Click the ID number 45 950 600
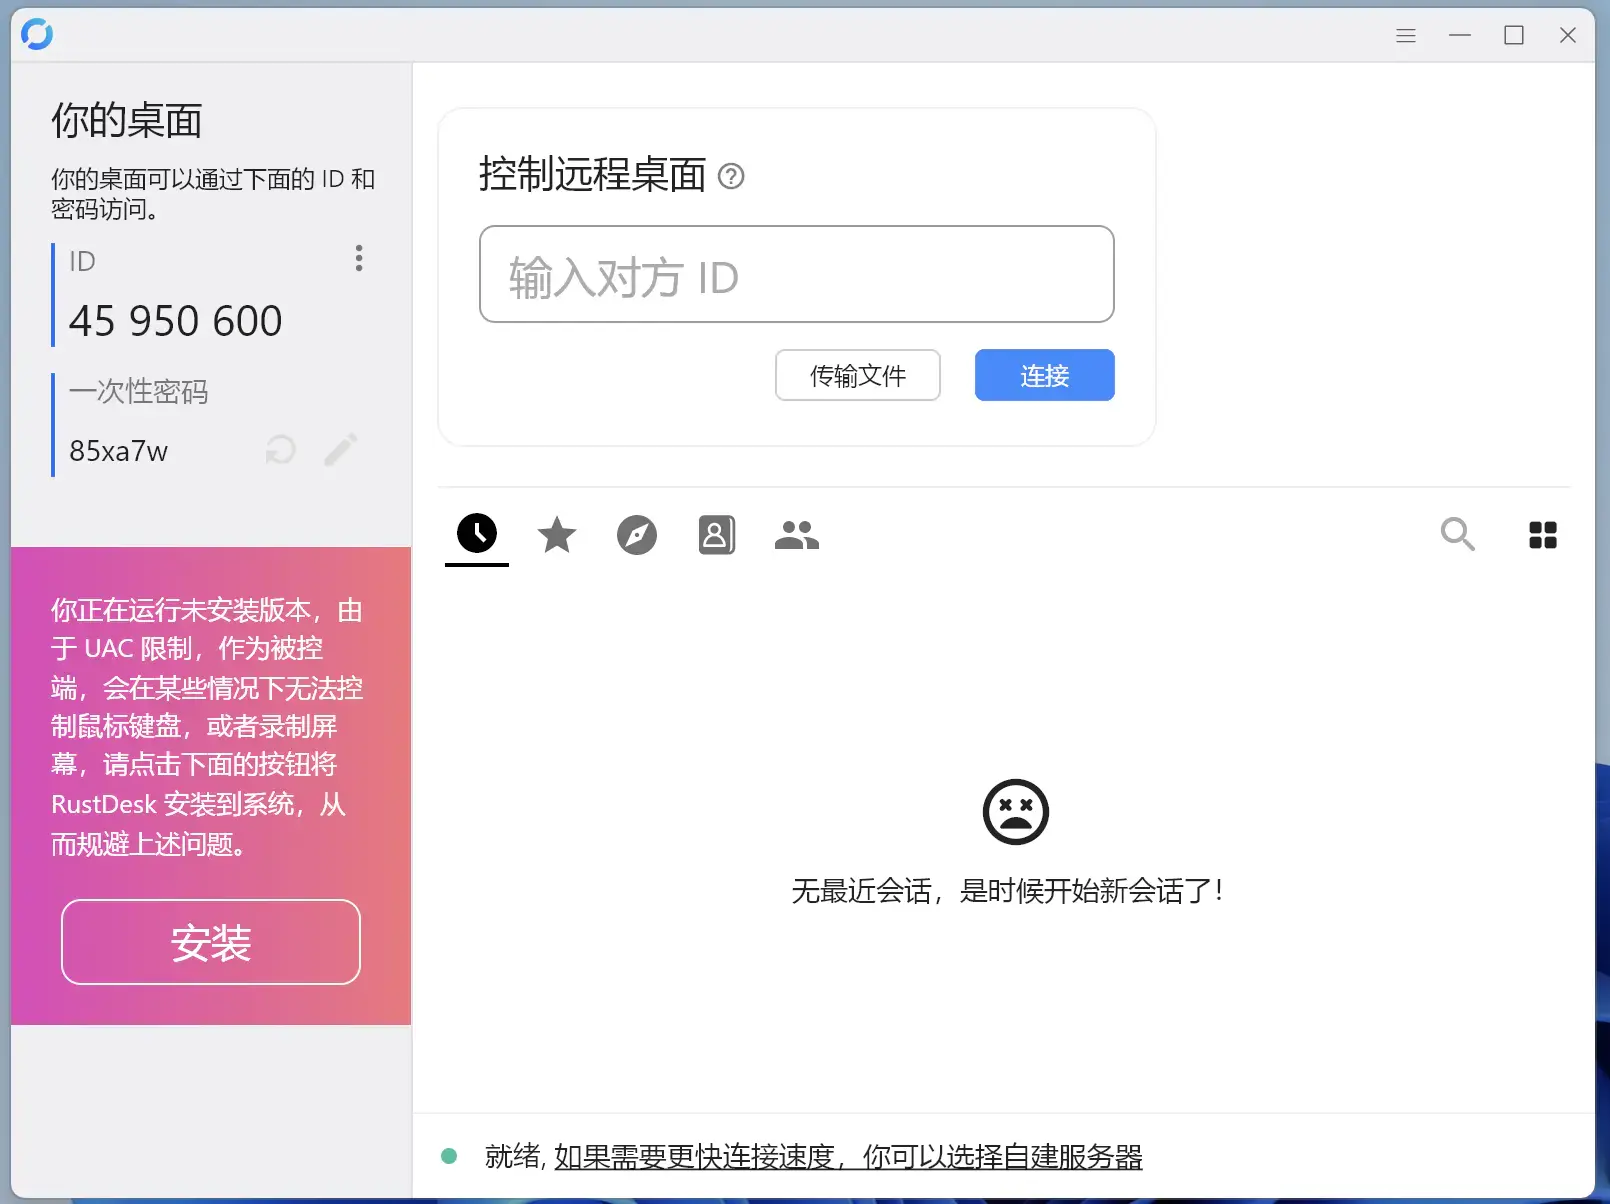1610x1204 pixels. 176,321
